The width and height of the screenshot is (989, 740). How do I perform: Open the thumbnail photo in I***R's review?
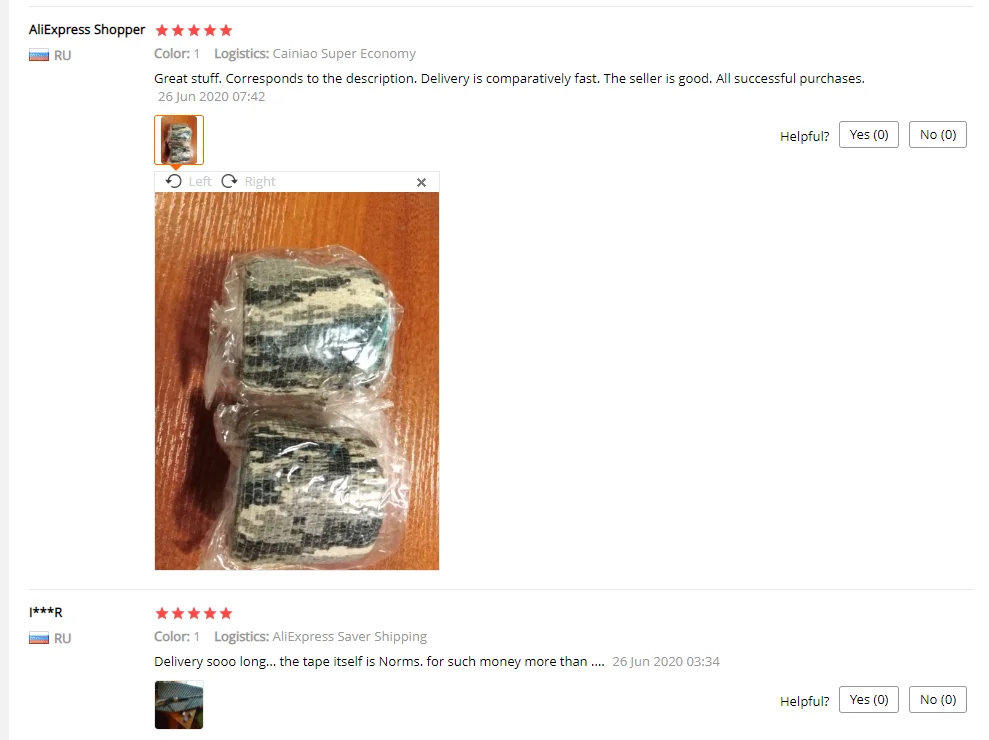point(179,705)
